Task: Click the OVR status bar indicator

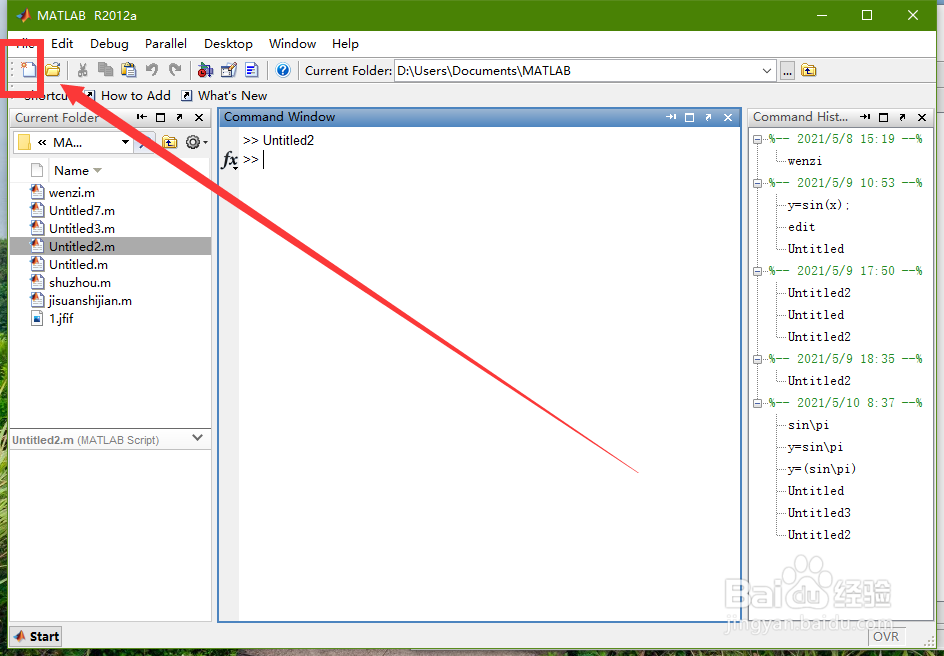Action: click(886, 636)
